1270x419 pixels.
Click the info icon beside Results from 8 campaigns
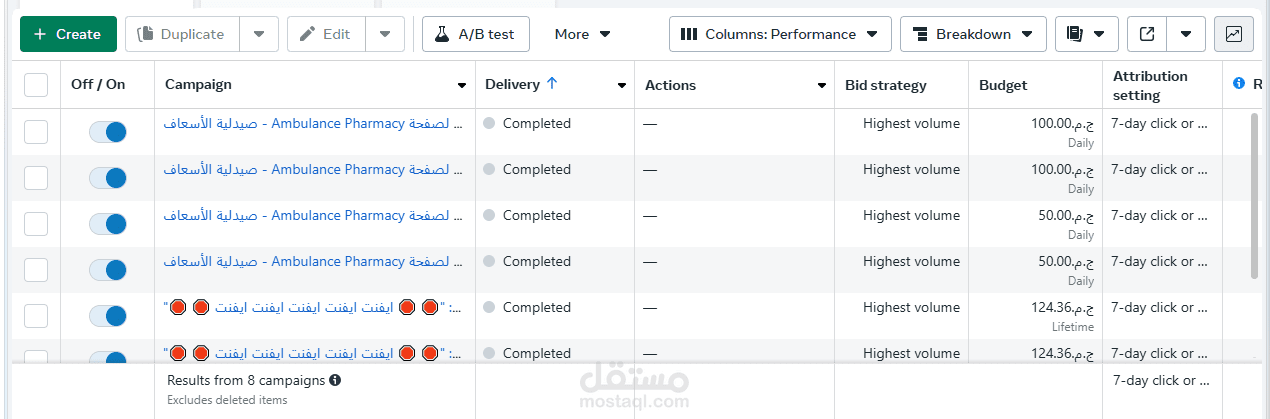(x=335, y=380)
